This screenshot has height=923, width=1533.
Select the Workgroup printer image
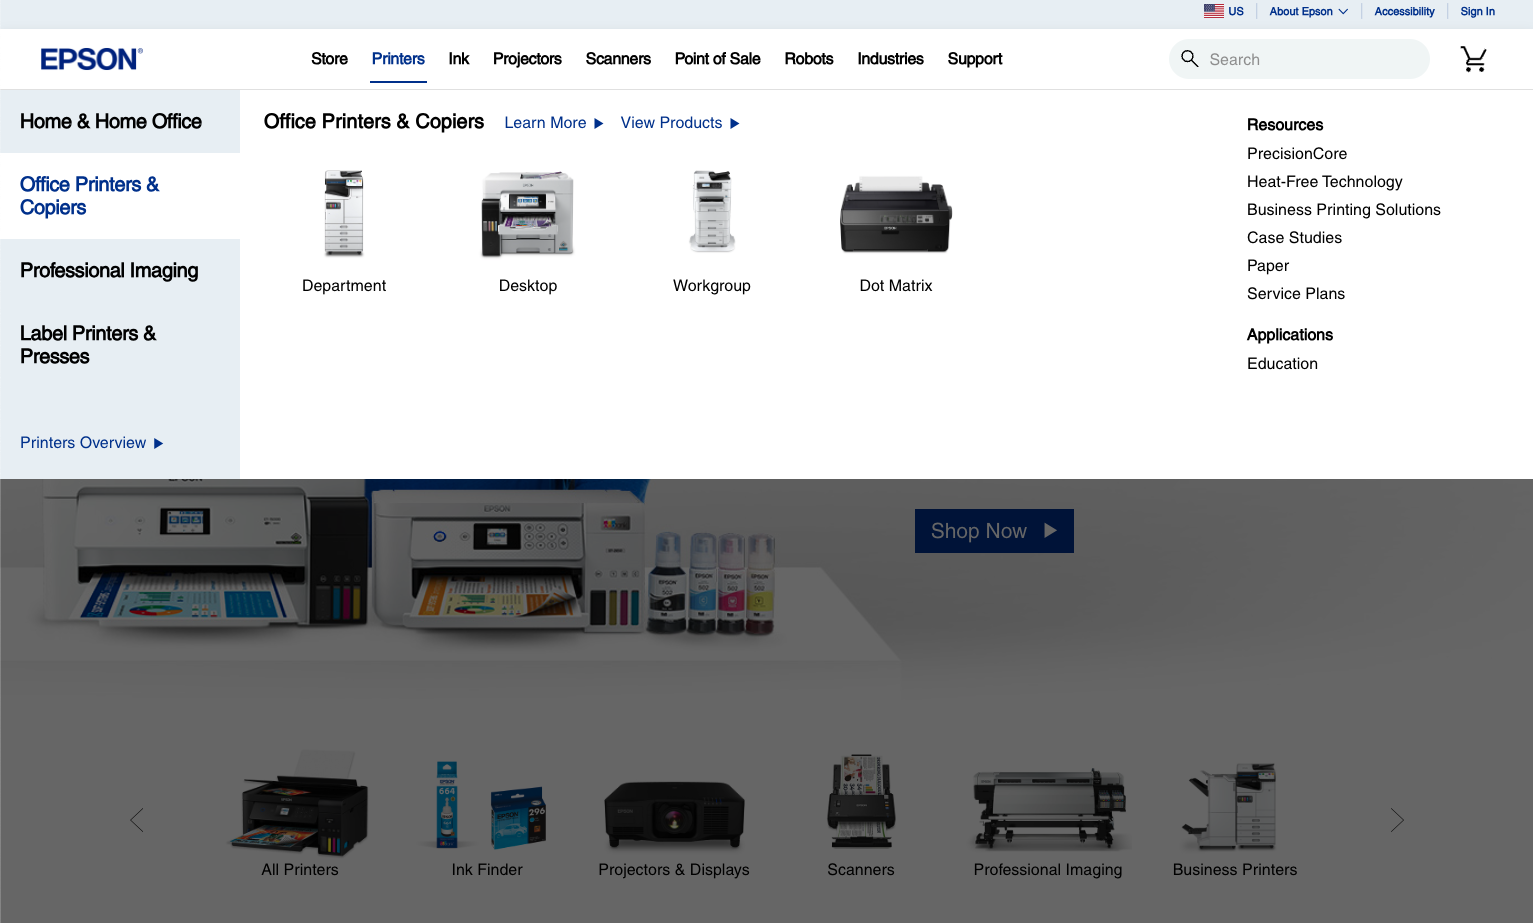click(712, 212)
